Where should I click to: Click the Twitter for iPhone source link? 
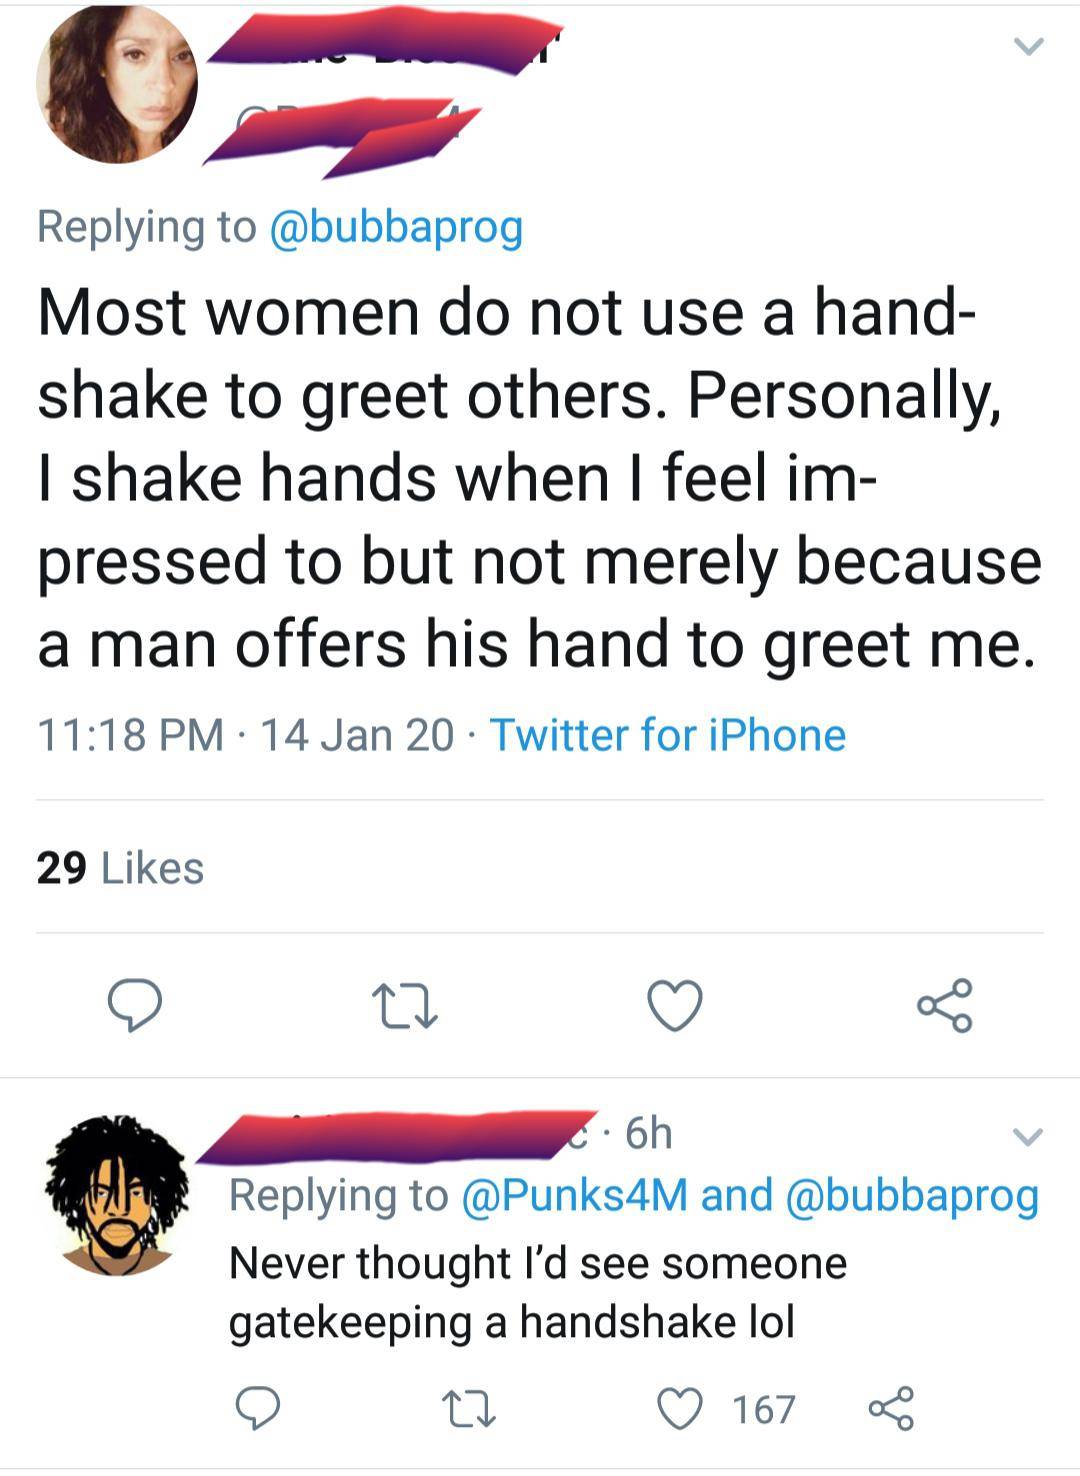coord(667,736)
